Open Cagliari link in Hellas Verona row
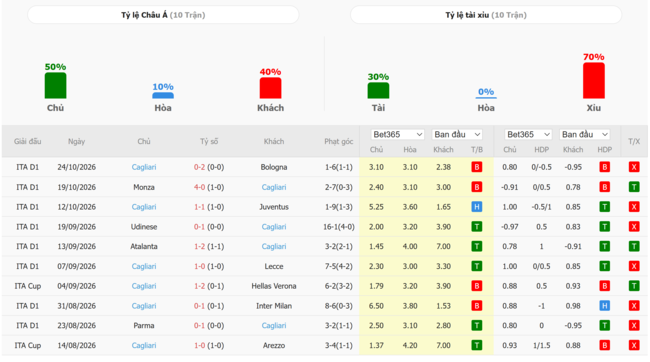Image resolution: width=650 pixels, height=362 pixels. point(144,286)
